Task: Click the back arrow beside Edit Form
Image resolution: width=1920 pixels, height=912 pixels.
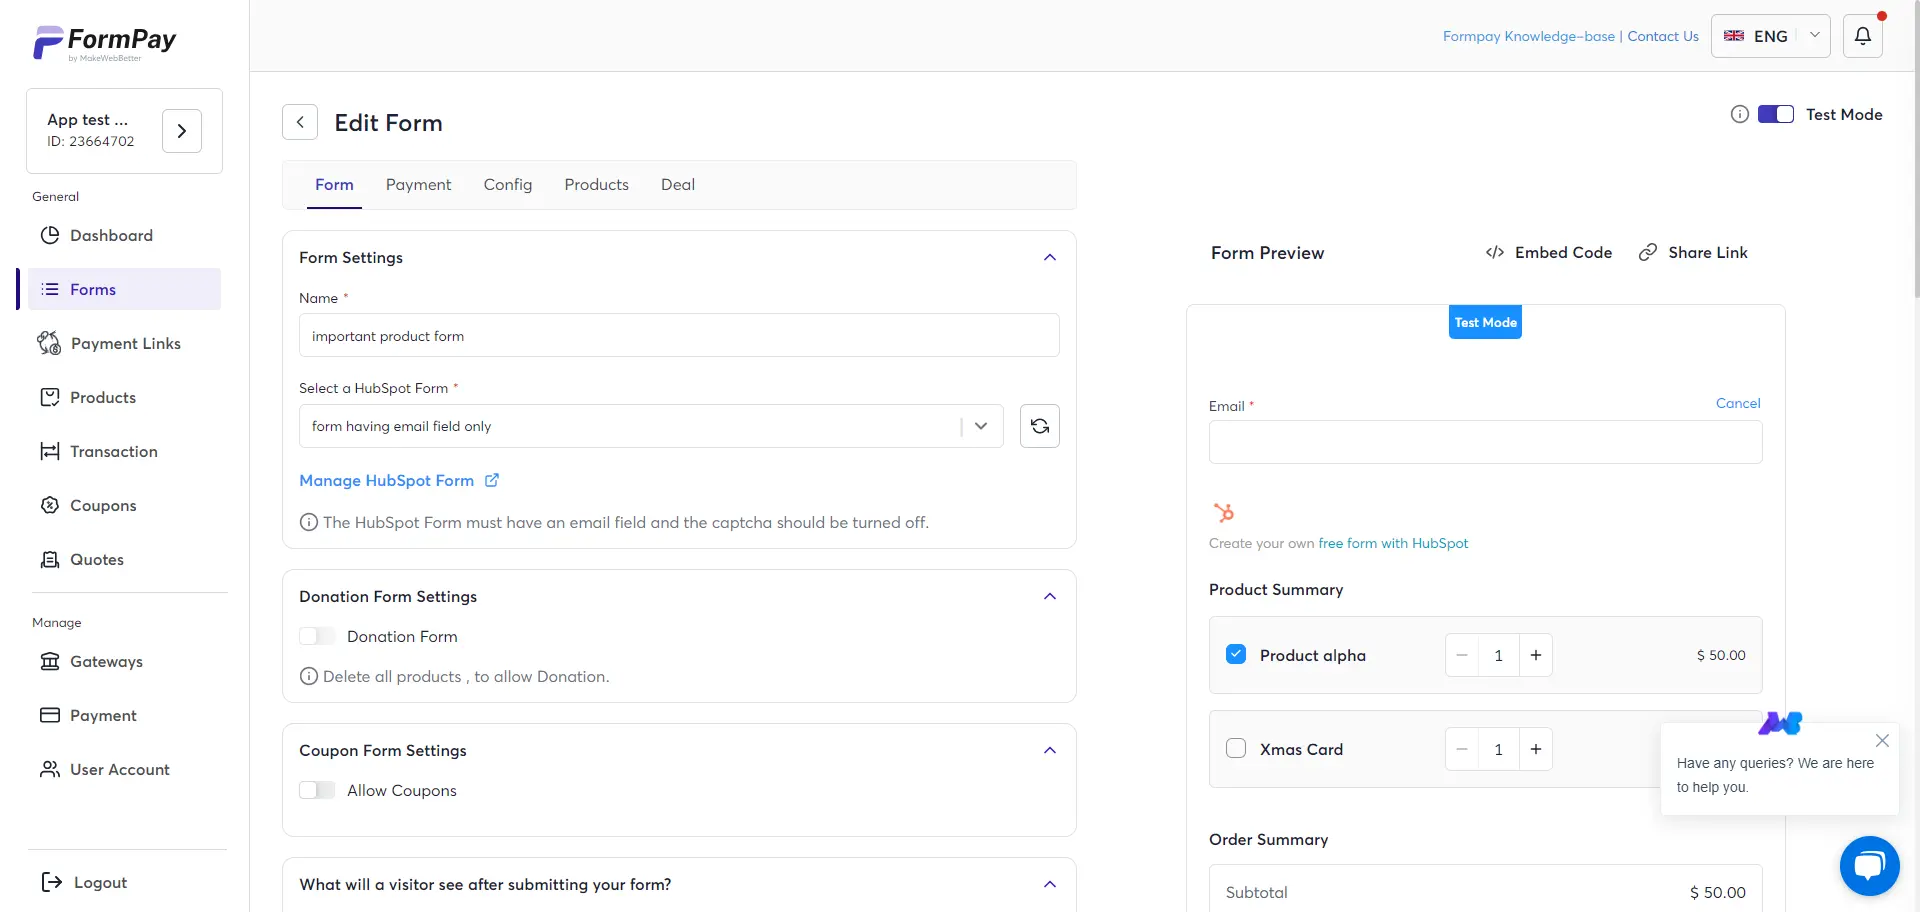Action: (x=300, y=122)
